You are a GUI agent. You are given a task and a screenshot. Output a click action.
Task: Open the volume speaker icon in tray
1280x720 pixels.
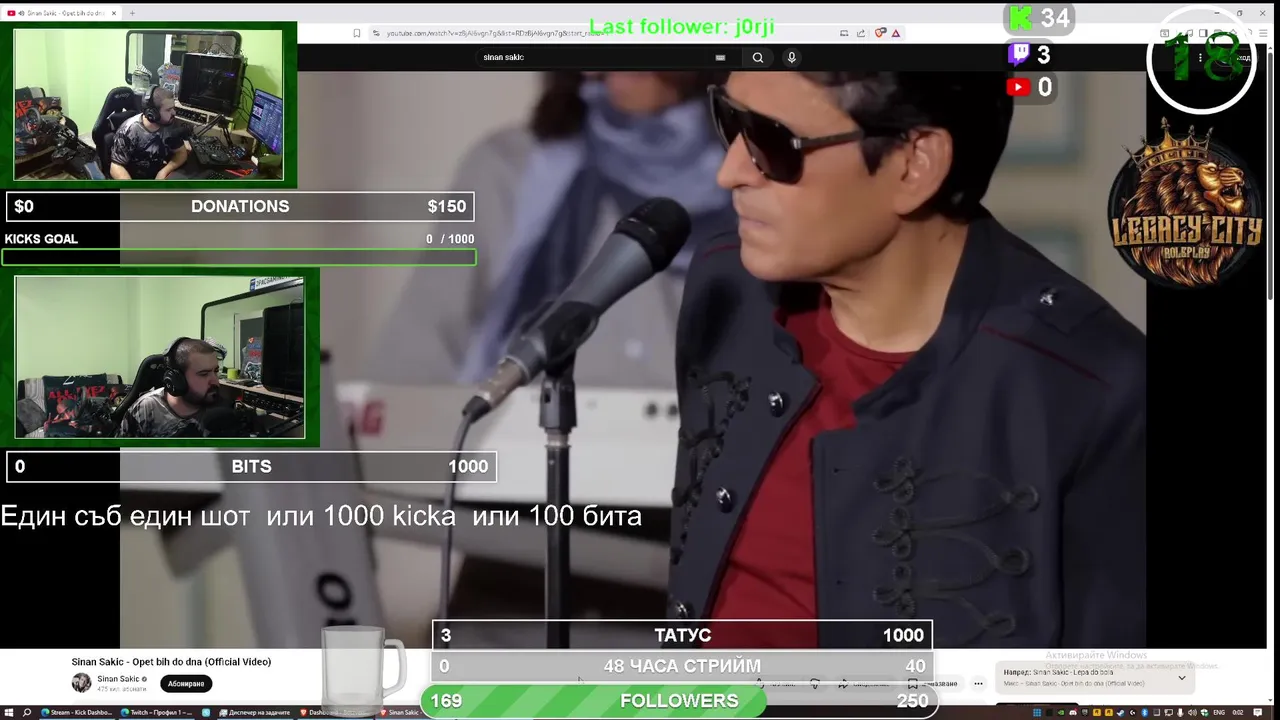click(x=1192, y=712)
